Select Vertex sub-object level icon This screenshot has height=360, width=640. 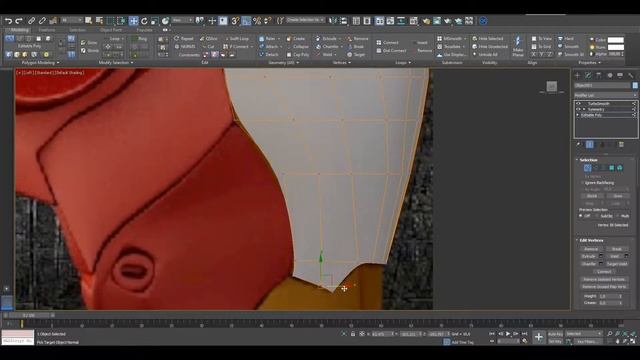pos(587,168)
